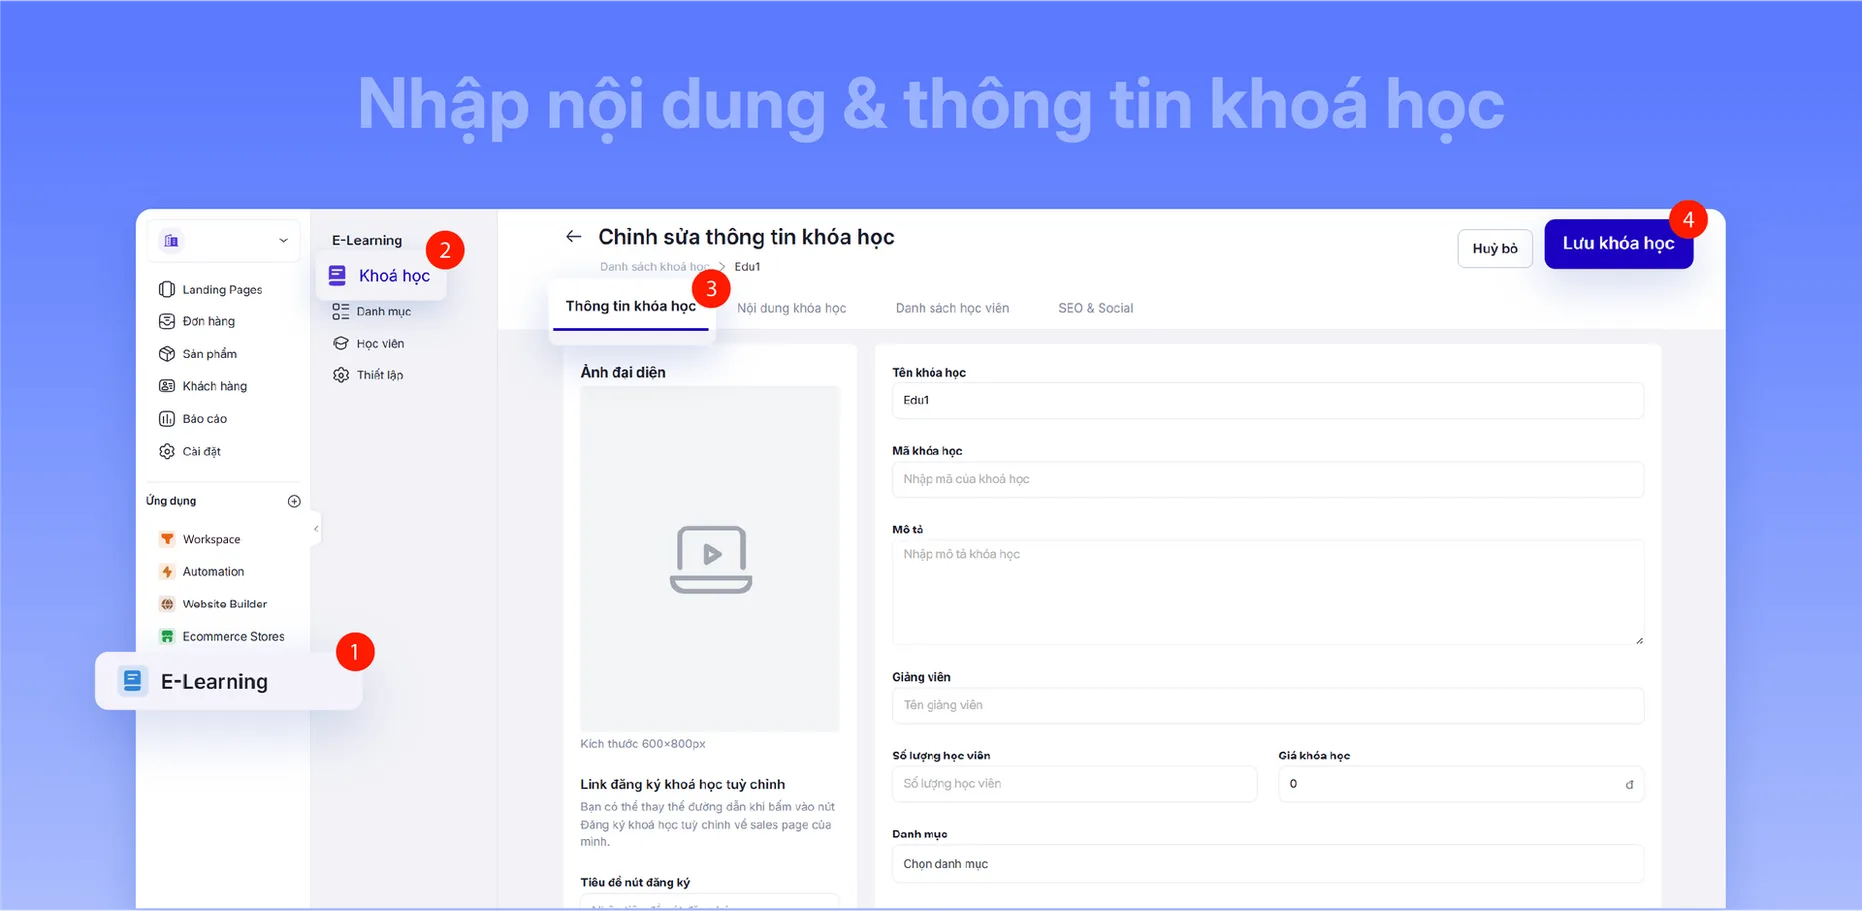This screenshot has width=1862, height=911.
Task: Focus the Giảng viên name field
Action: click(x=1267, y=705)
